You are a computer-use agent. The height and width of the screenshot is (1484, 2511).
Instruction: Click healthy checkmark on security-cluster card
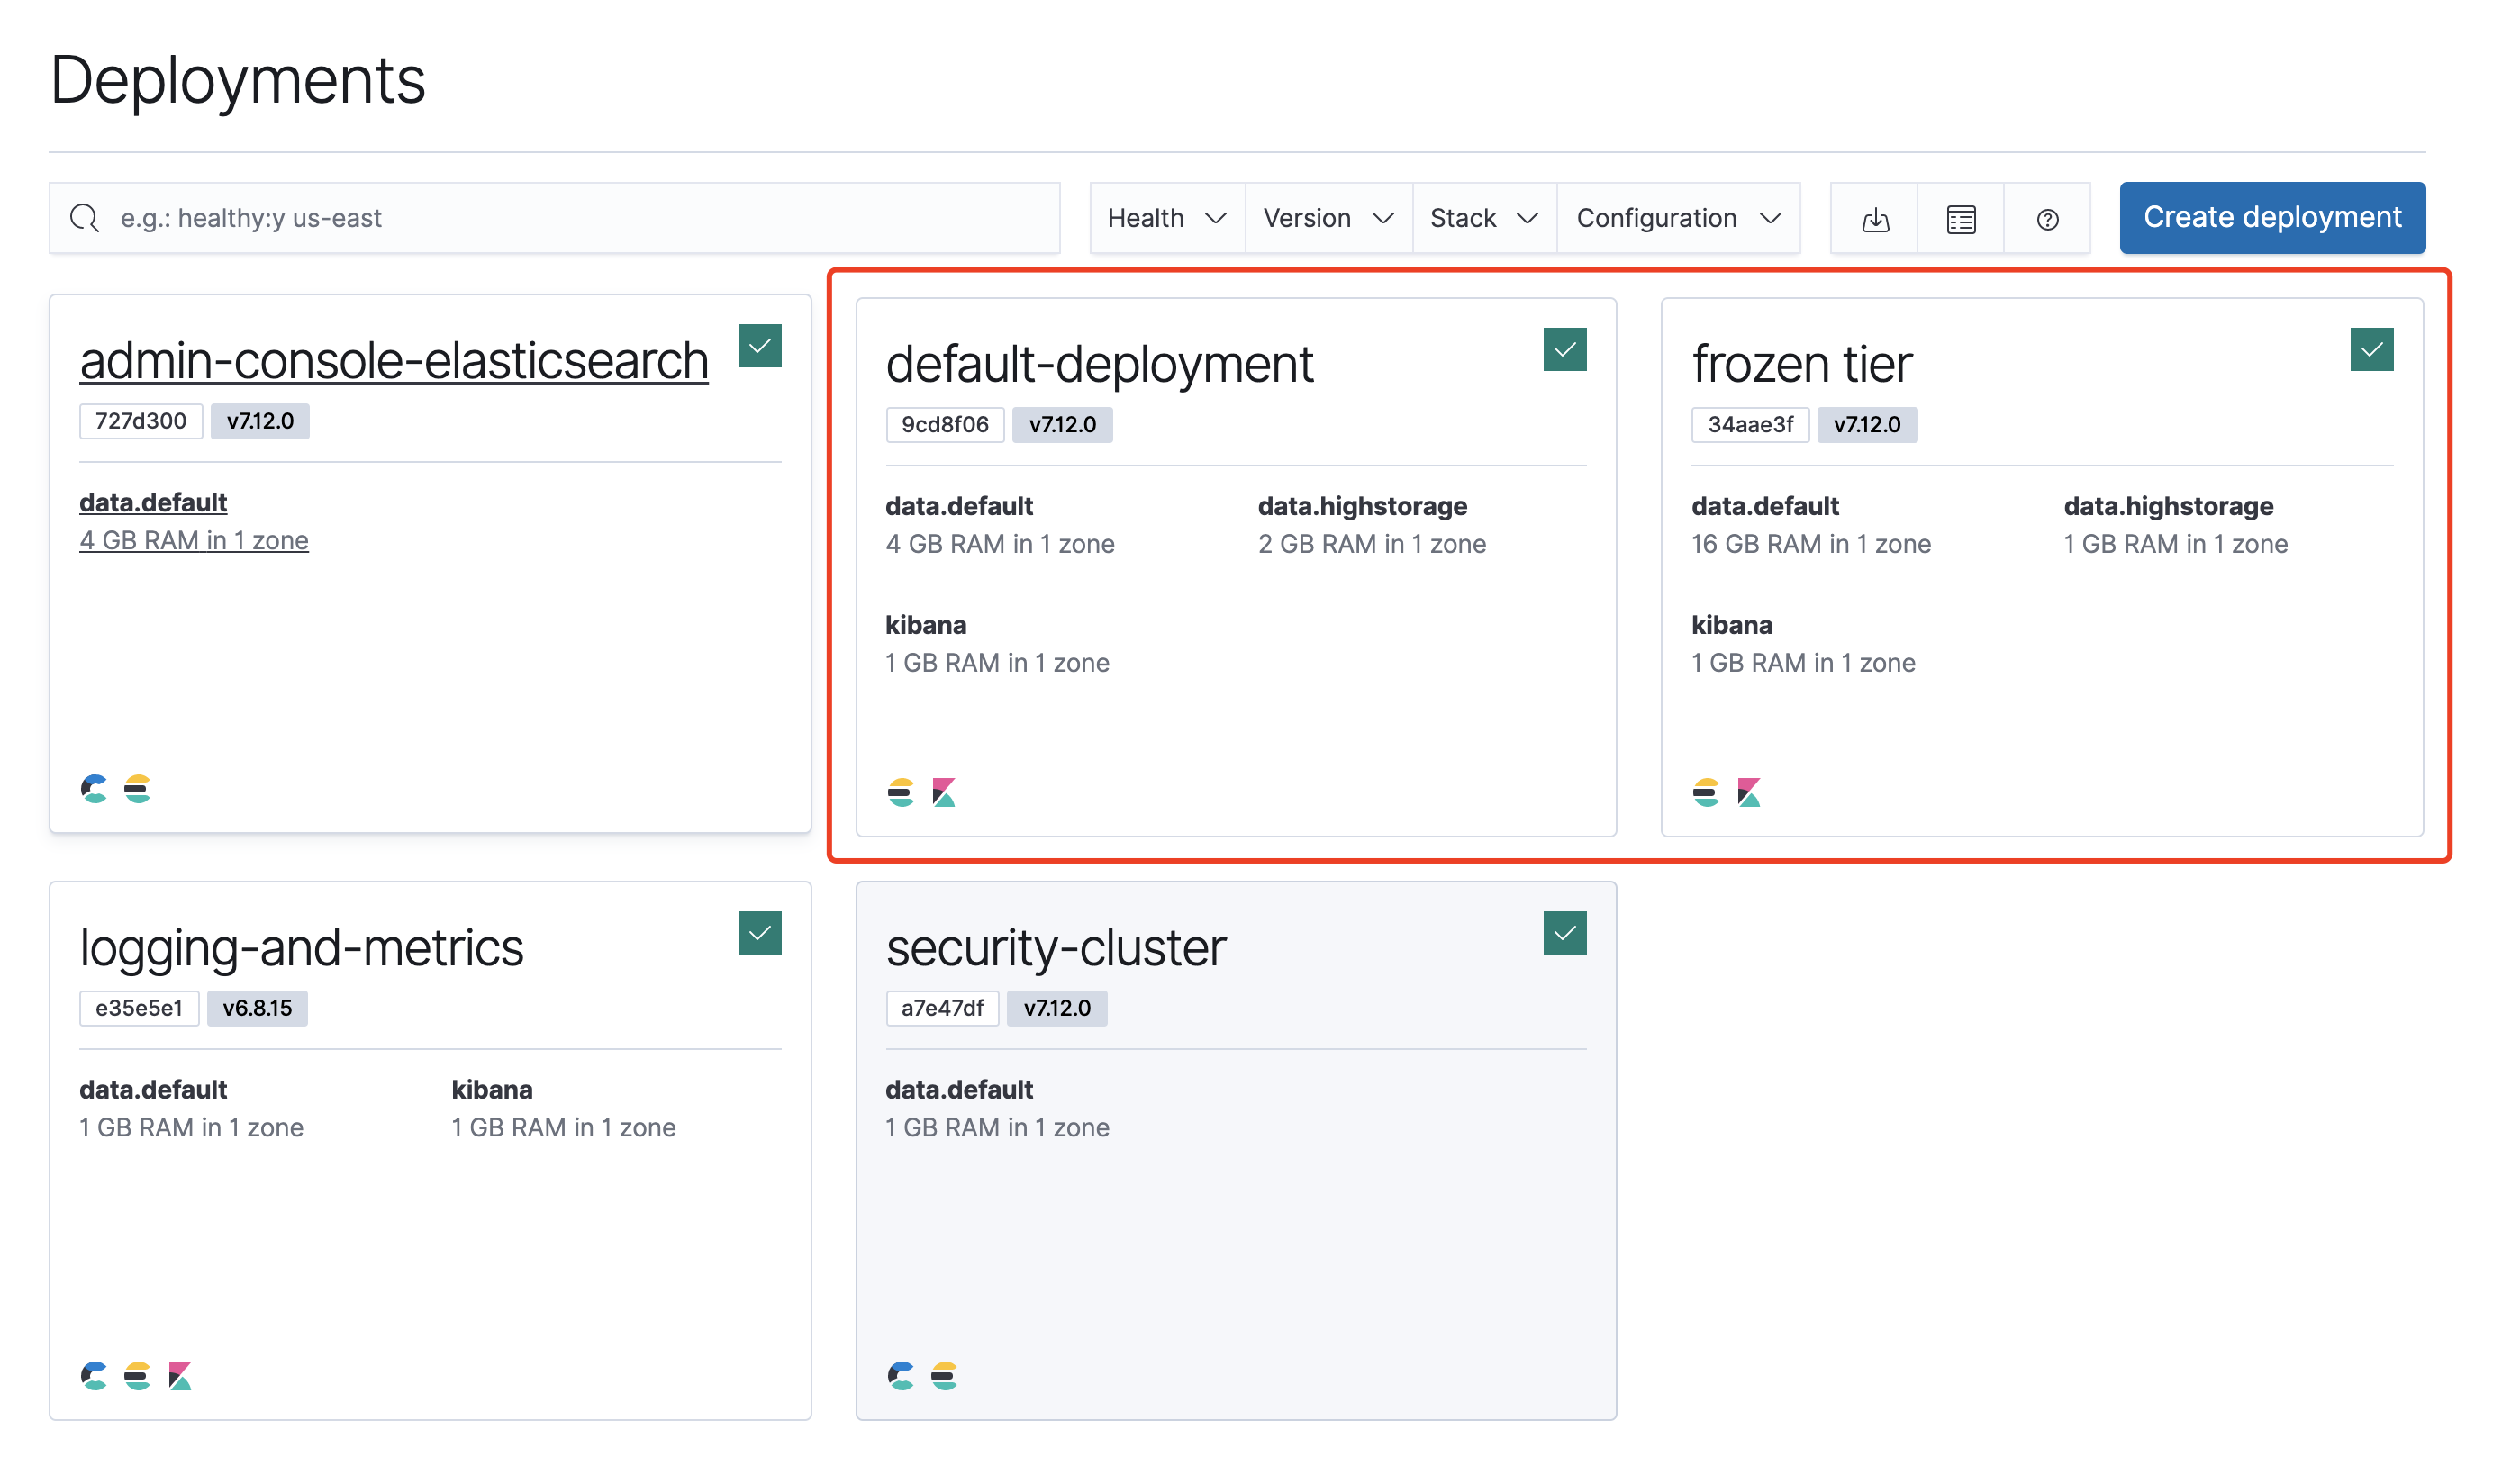coord(1565,933)
